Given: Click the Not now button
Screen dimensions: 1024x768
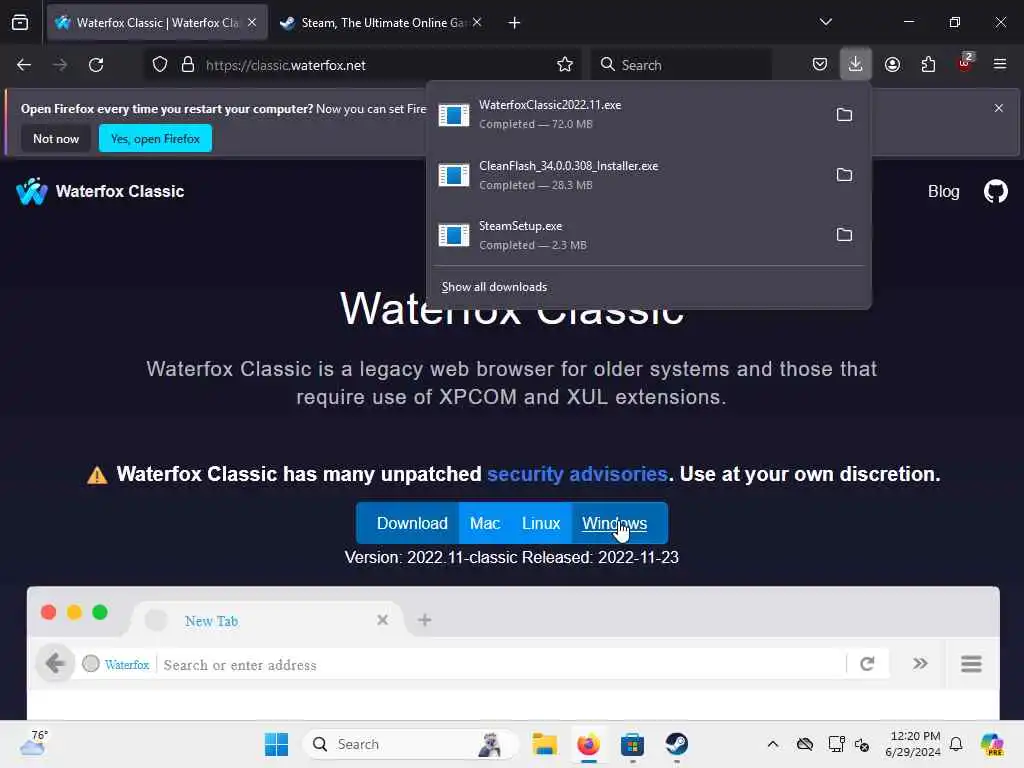Looking at the screenshot, I should [x=56, y=138].
